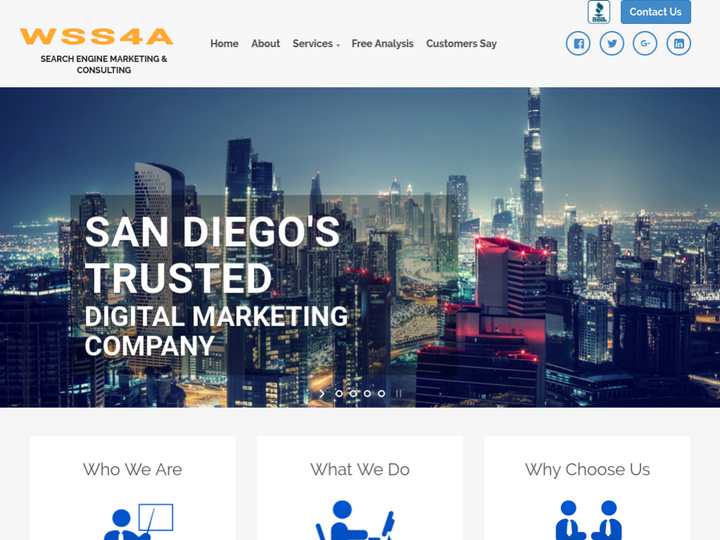The image size is (720, 540).
Task: Open the Twitter social icon
Action: [612, 44]
